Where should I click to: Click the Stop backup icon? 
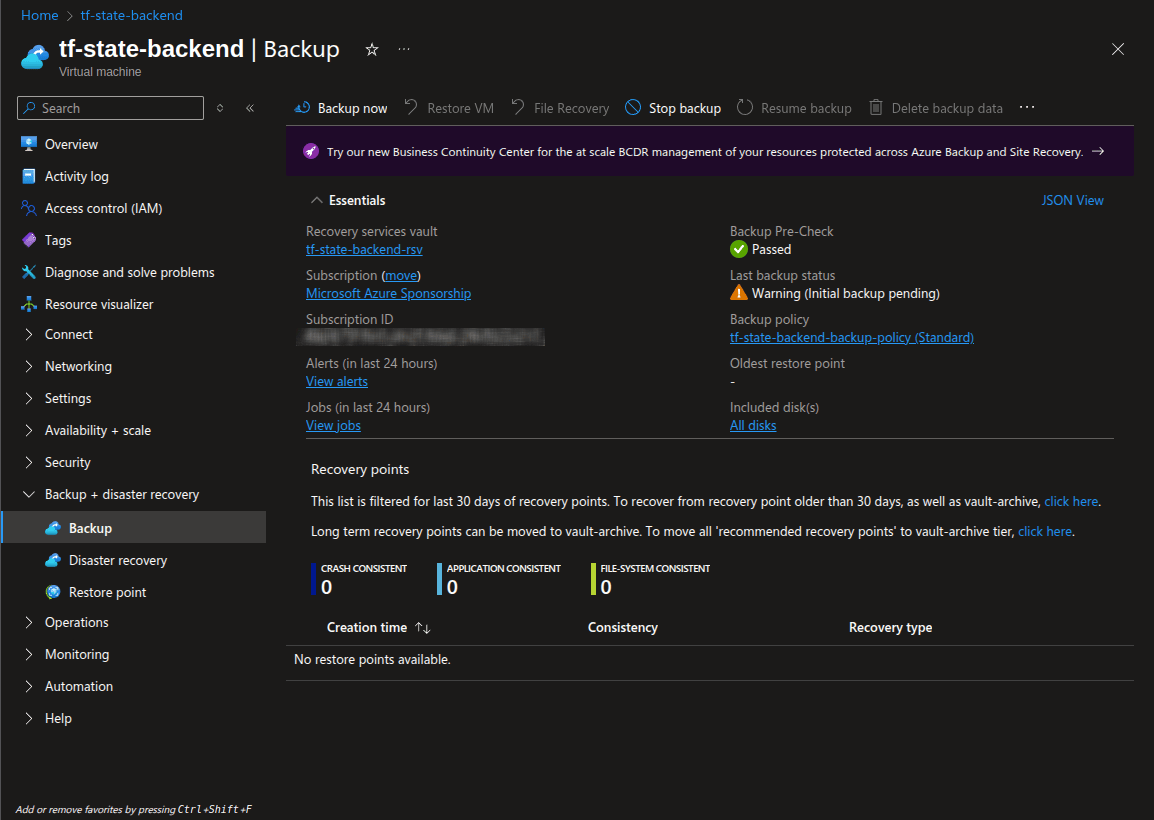(x=633, y=108)
